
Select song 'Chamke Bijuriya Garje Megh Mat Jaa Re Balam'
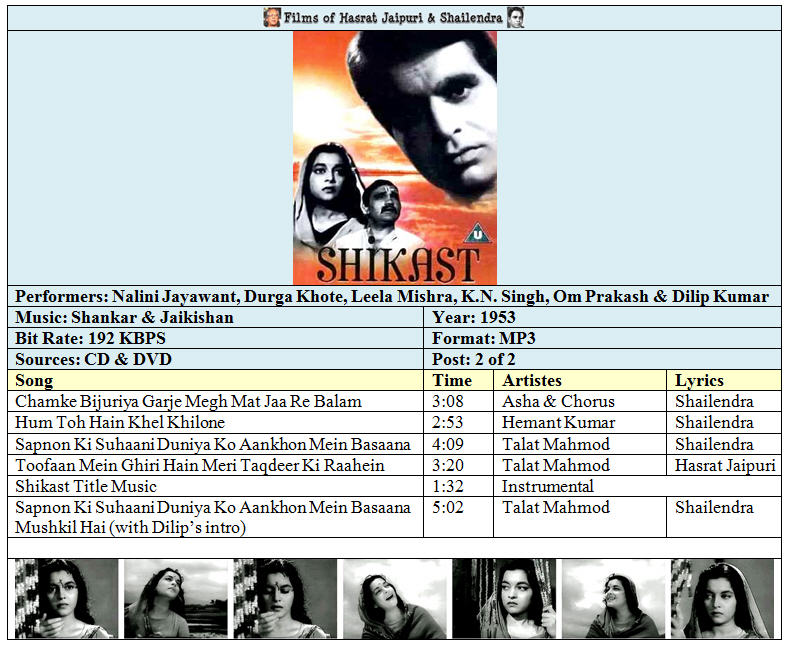188,401
